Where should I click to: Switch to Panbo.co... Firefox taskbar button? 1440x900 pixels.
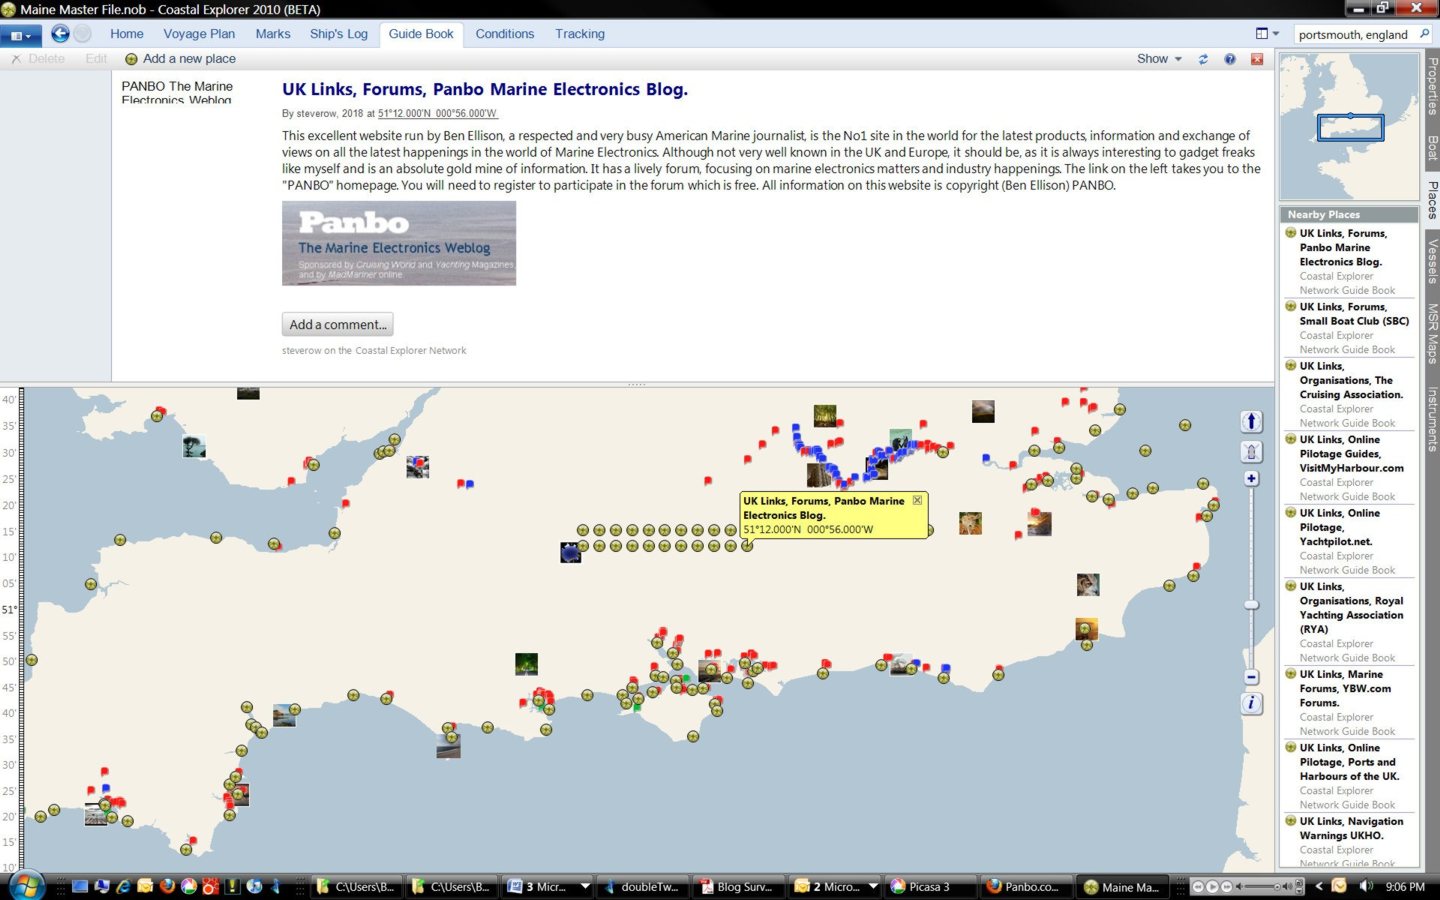coord(1024,886)
